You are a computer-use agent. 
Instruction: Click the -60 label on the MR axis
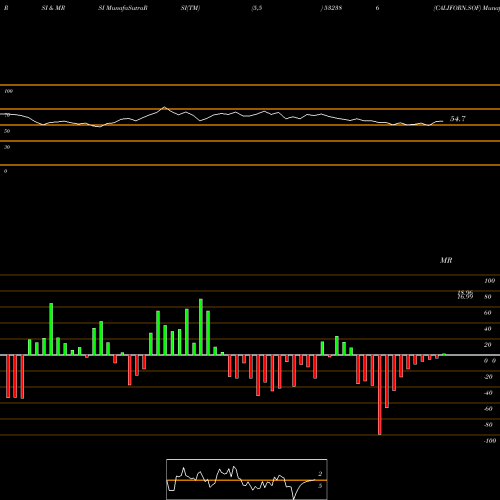488,409
